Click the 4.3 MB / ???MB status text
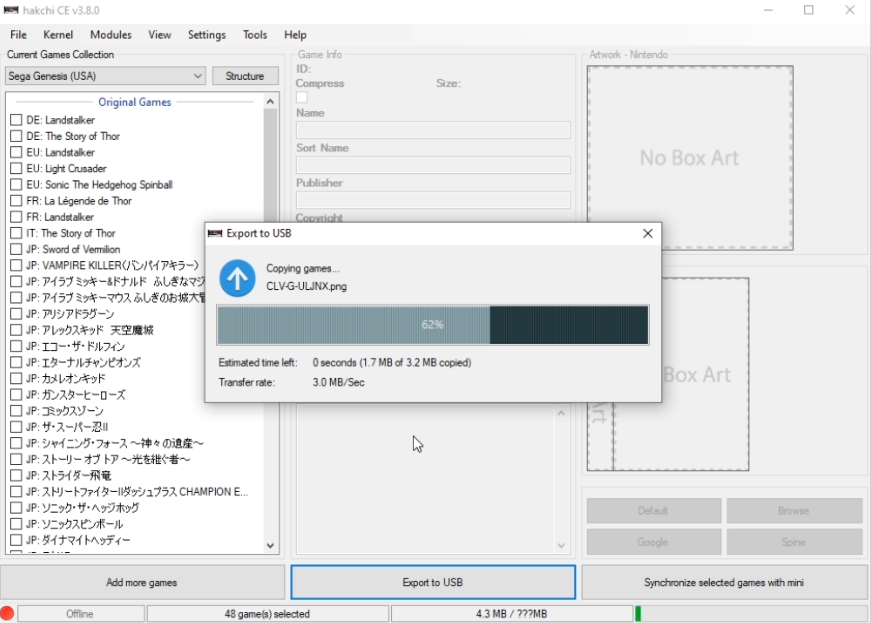This screenshot has width=871, height=623. click(x=512, y=614)
